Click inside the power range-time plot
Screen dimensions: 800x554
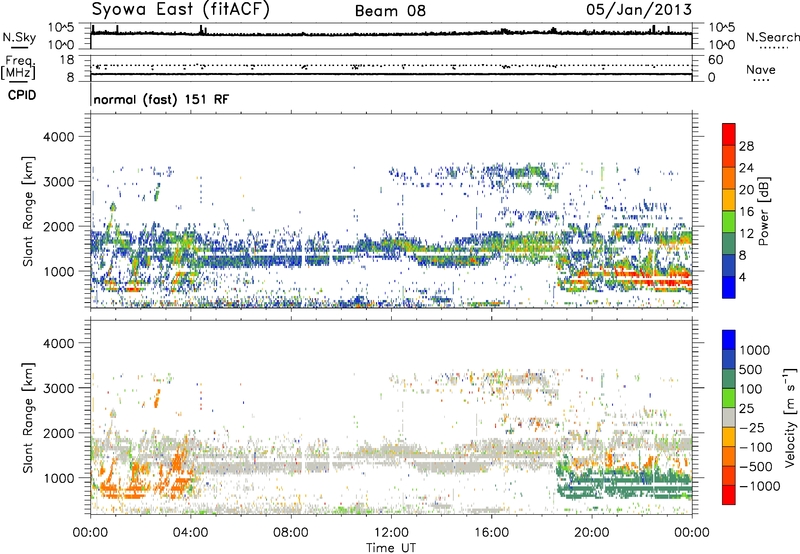pyautogui.click(x=391, y=211)
